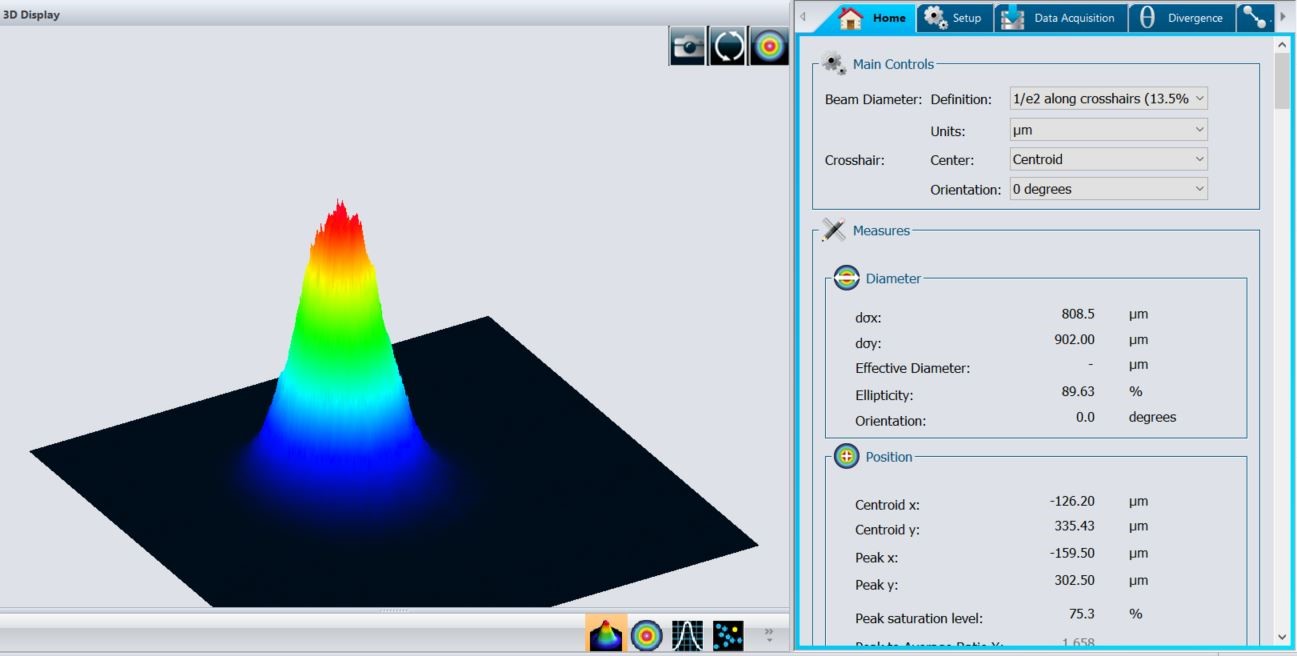
Task: Click the rotate view icon above the 3D display
Action: point(727,45)
